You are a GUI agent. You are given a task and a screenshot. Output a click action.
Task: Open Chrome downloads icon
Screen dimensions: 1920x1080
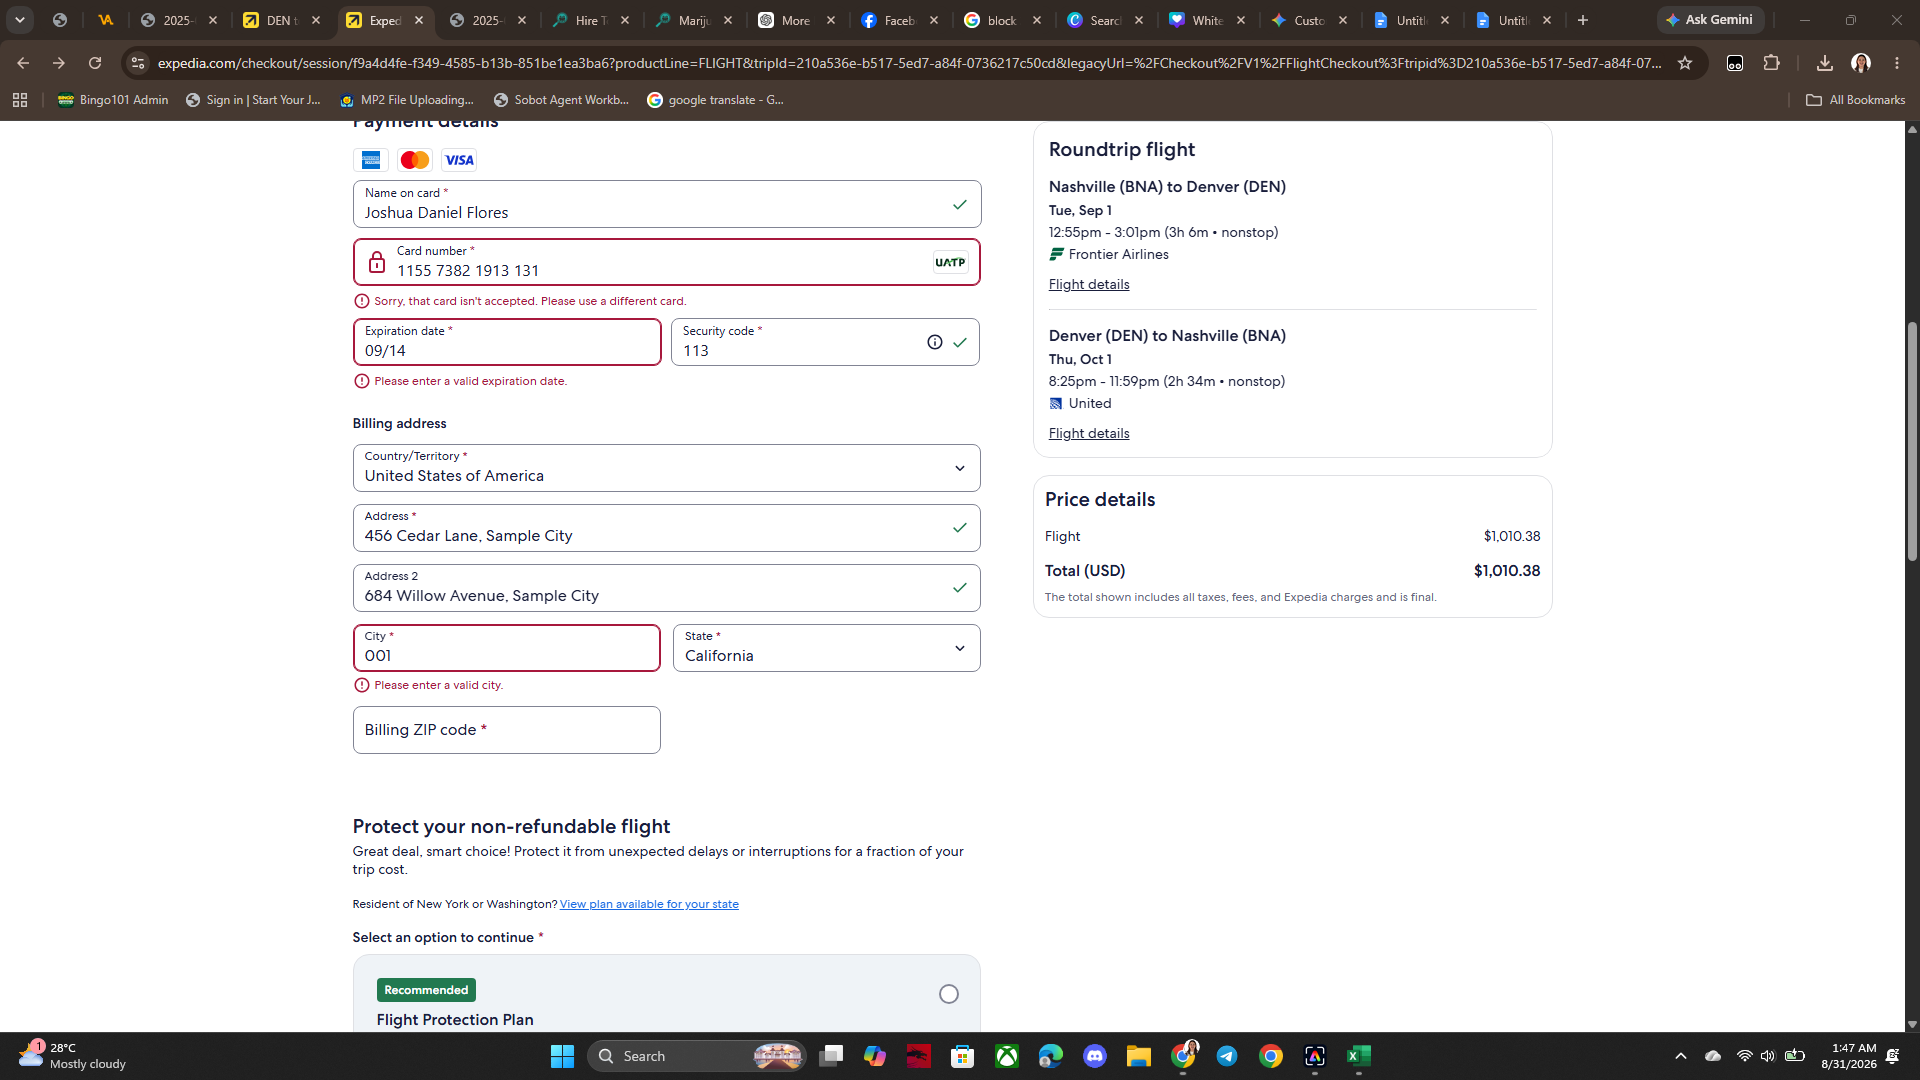pyautogui.click(x=1825, y=63)
